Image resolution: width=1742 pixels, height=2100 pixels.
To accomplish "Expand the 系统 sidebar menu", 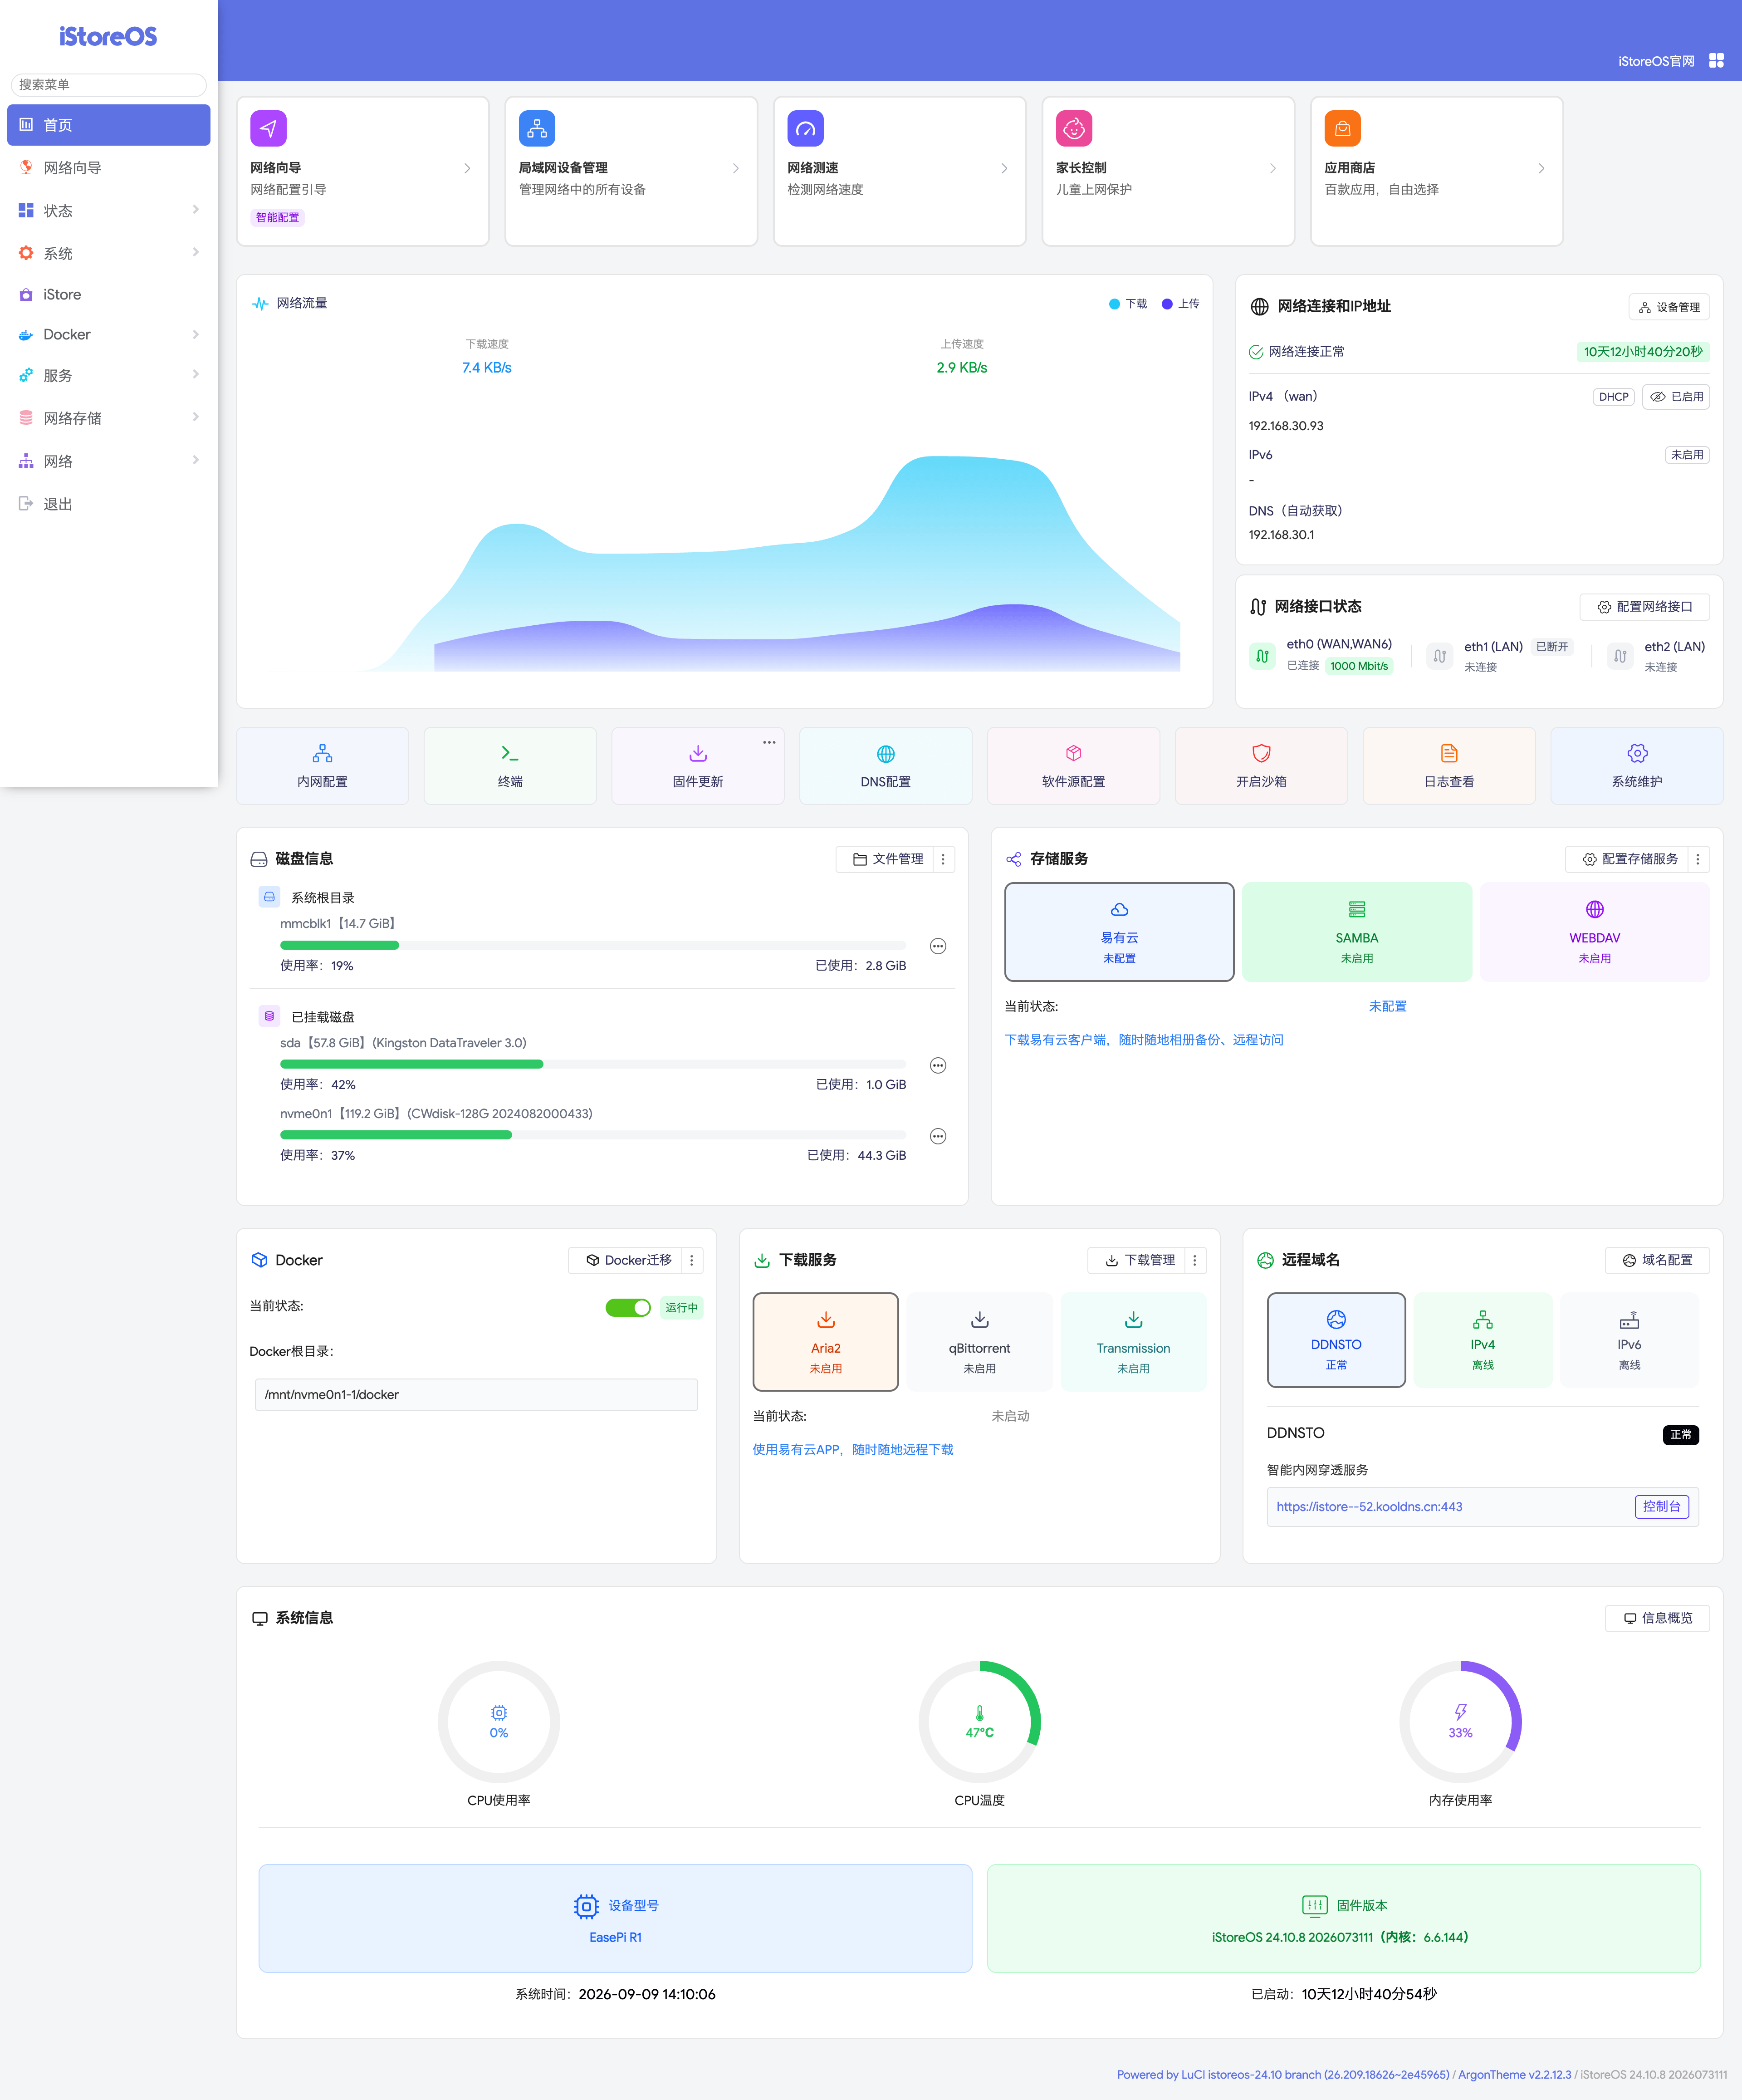I will pyautogui.click(x=109, y=253).
